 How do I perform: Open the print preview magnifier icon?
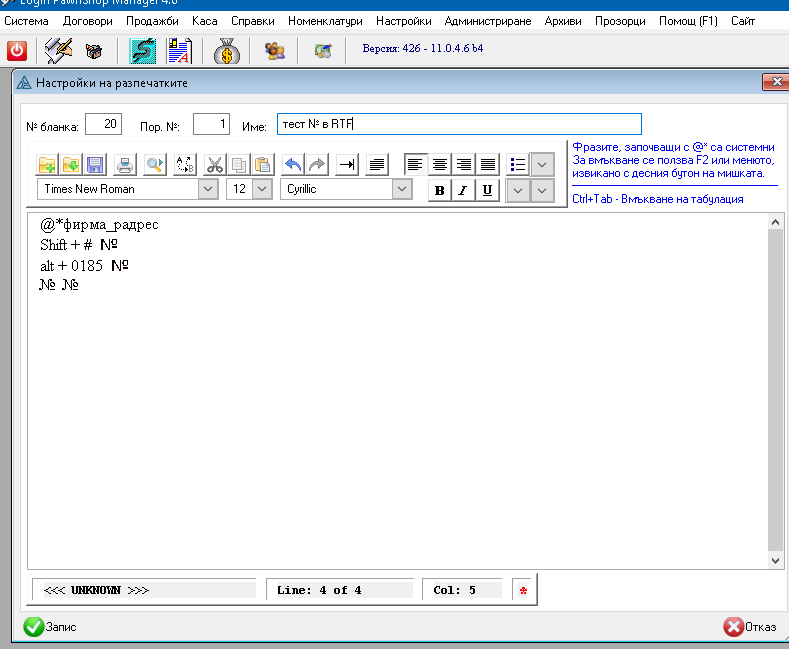coord(154,165)
